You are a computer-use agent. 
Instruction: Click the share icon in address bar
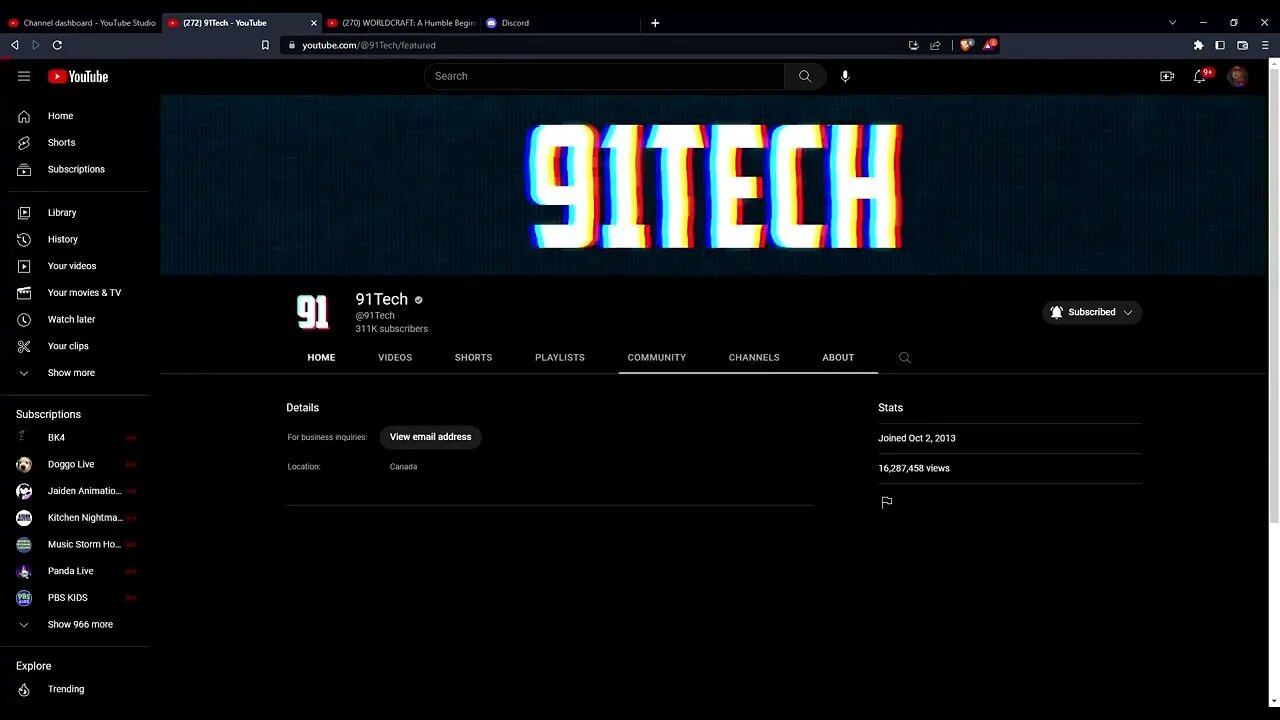935,45
